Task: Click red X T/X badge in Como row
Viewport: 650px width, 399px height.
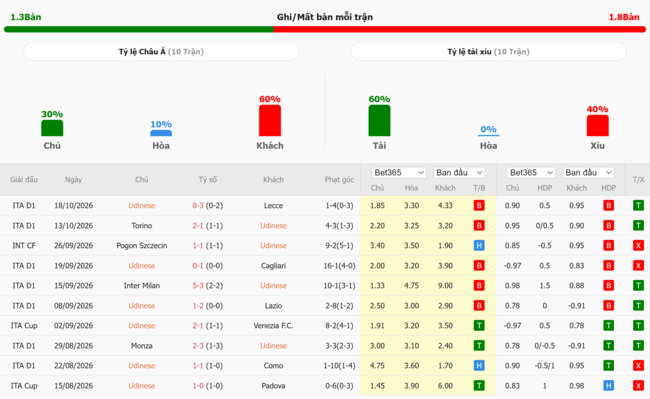Action: (x=638, y=365)
